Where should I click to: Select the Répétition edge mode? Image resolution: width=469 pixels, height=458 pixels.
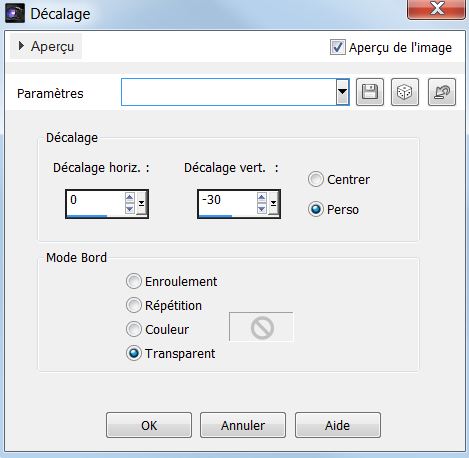[x=134, y=305]
